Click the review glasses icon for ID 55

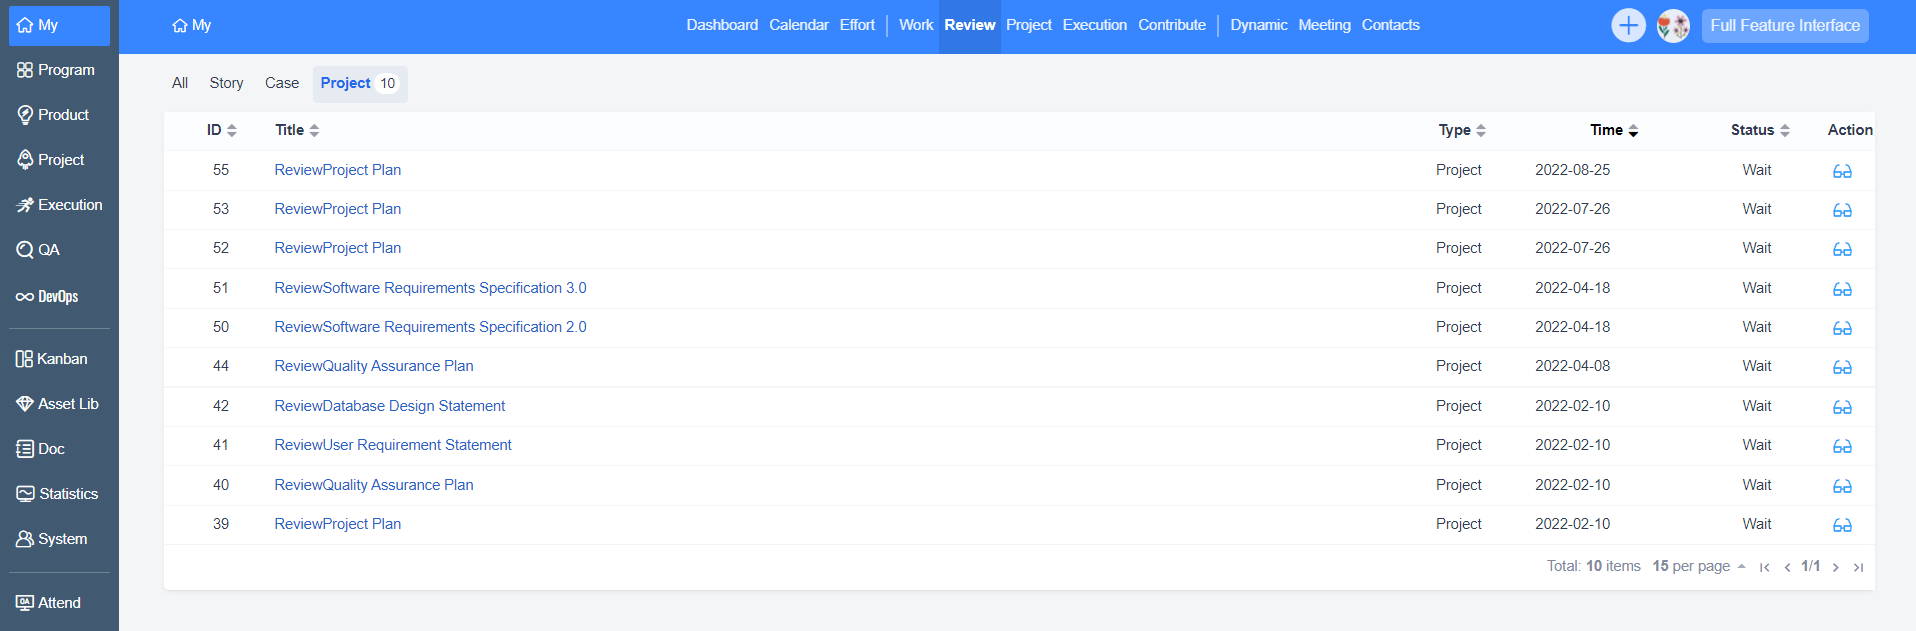pos(1841,171)
